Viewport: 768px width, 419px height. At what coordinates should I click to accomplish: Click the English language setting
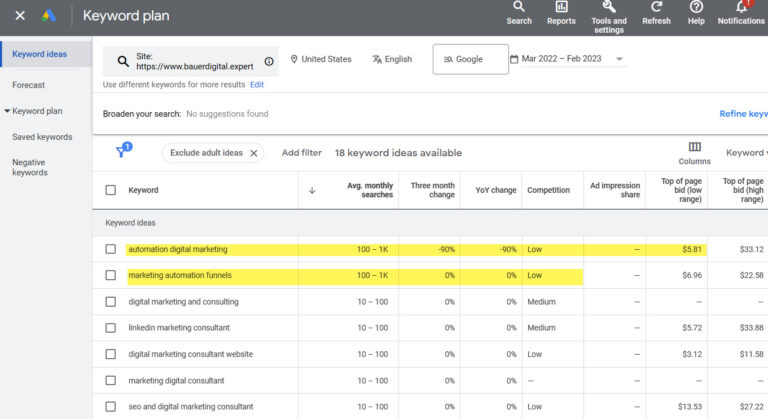[392, 59]
